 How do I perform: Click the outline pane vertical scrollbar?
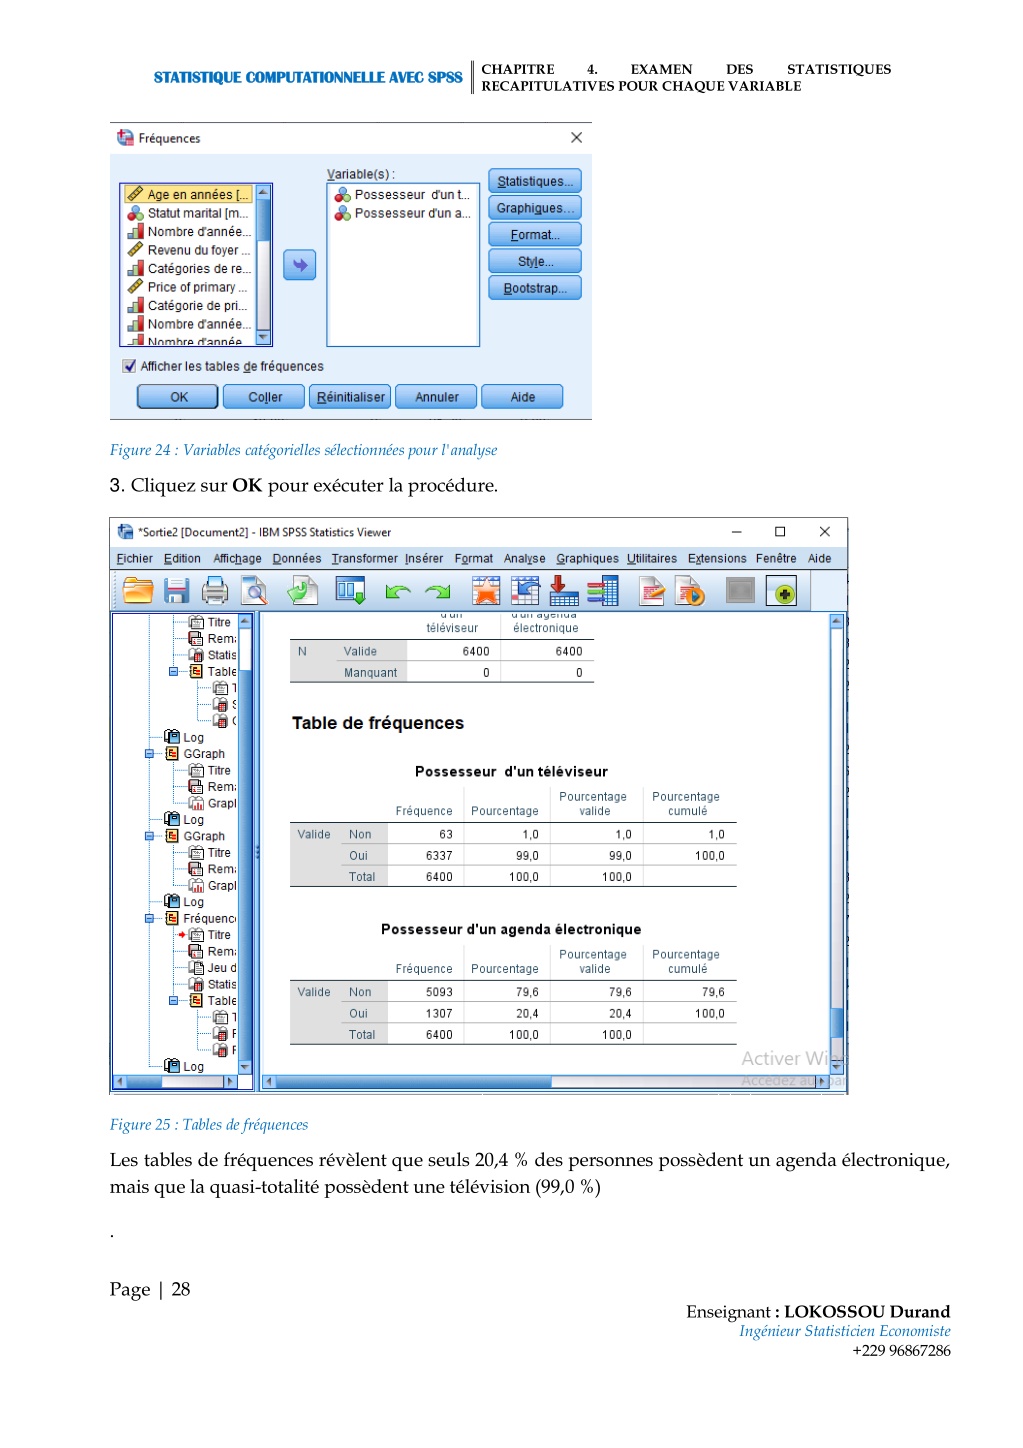pyautogui.click(x=244, y=844)
